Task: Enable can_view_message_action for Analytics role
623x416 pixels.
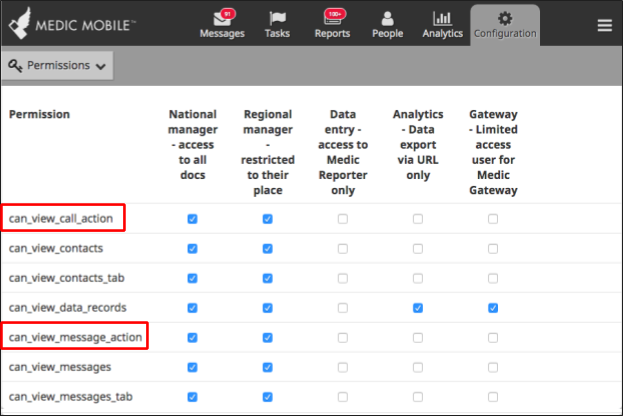Action: point(418,338)
